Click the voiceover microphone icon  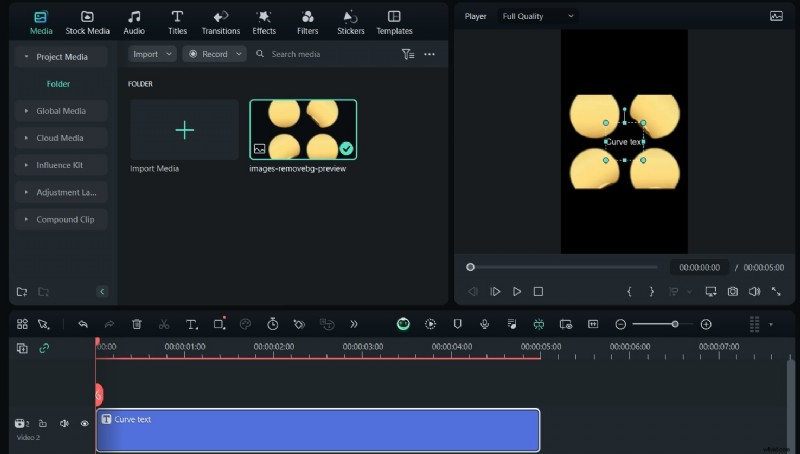(x=484, y=324)
